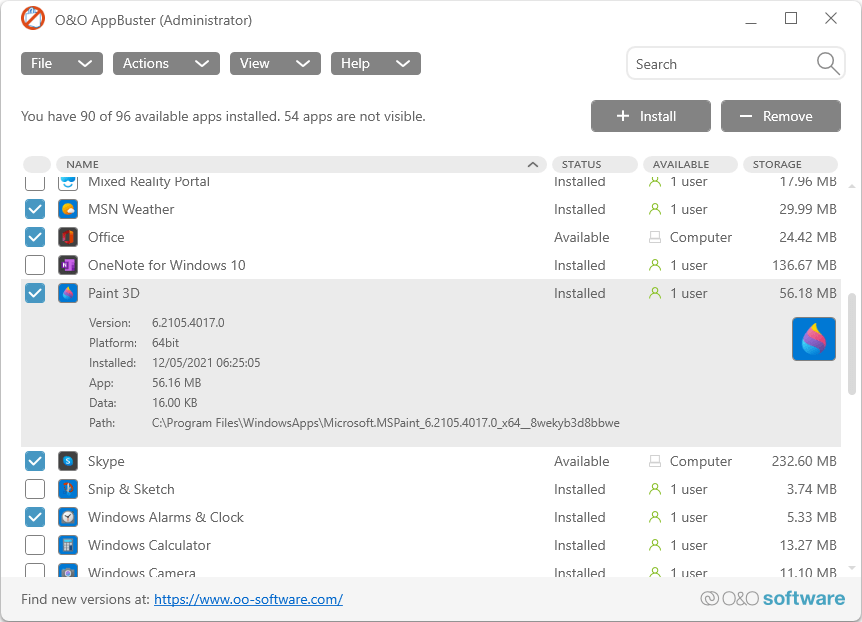Image resolution: width=862 pixels, height=622 pixels.
Task: Toggle the select-all header checkbox
Action: click(37, 164)
